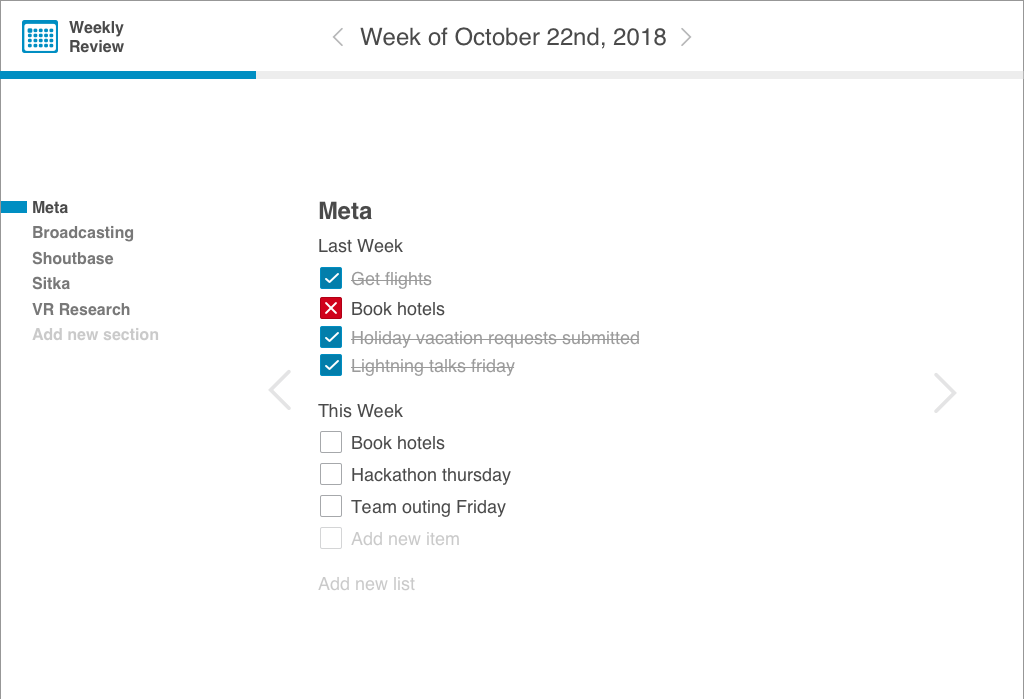Select the Broadcasting section

pos(83,232)
